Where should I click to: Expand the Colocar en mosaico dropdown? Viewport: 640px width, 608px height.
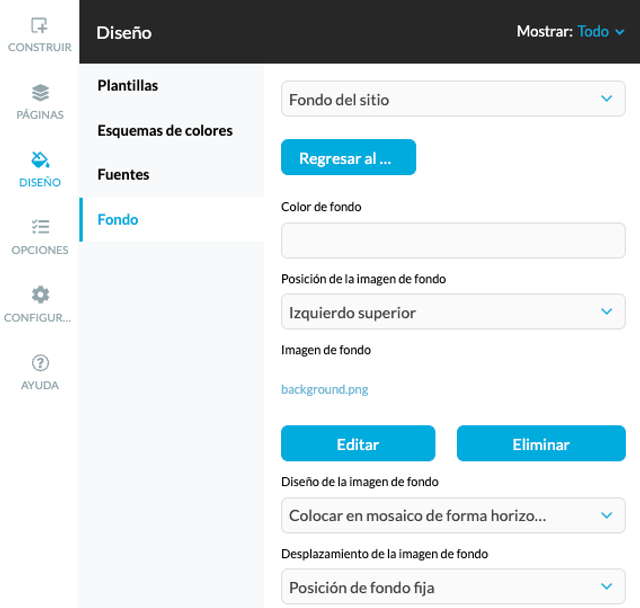[x=453, y=515]
